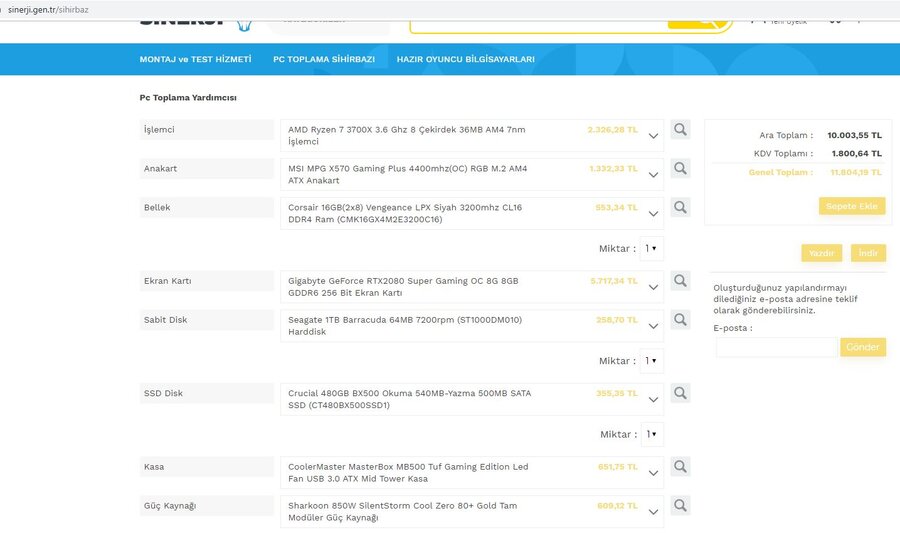Click the 1.332,33 TL motherboard price
This screenshot has width=900, height=533.
click(x=614, y=169)
